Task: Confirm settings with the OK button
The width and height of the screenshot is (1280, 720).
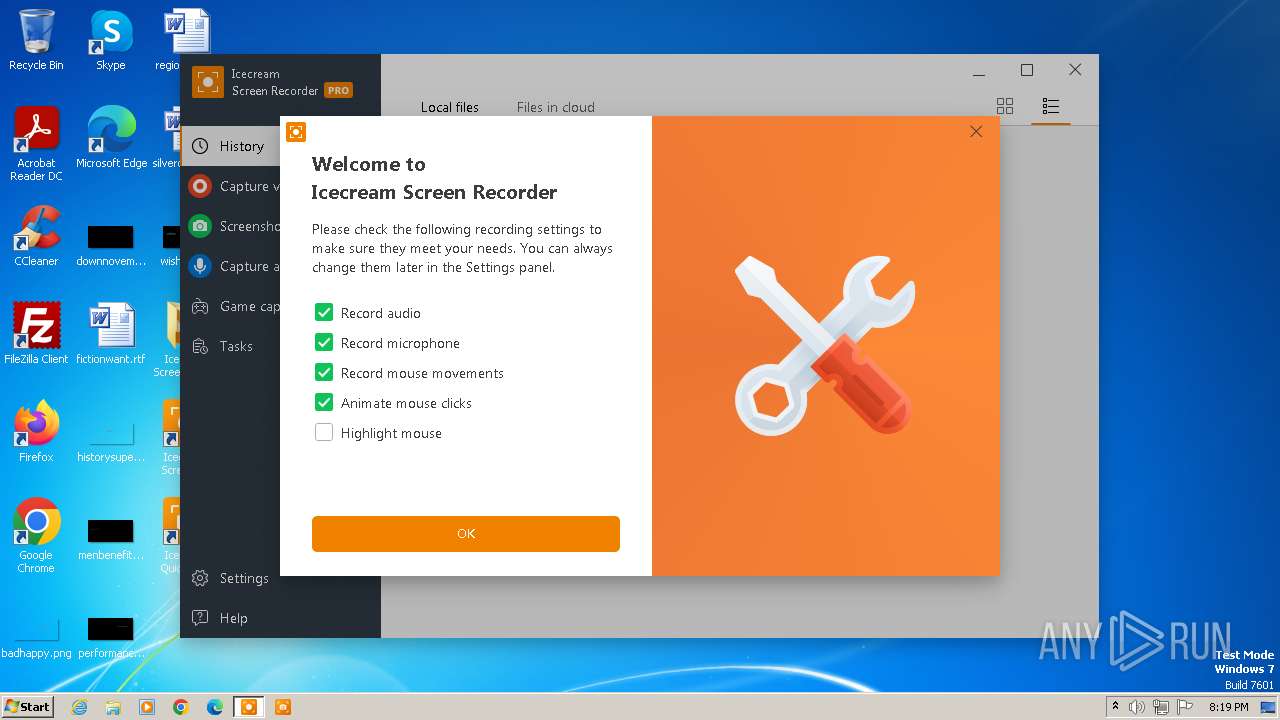Action: pyautogui.click(x=466, y=534)
